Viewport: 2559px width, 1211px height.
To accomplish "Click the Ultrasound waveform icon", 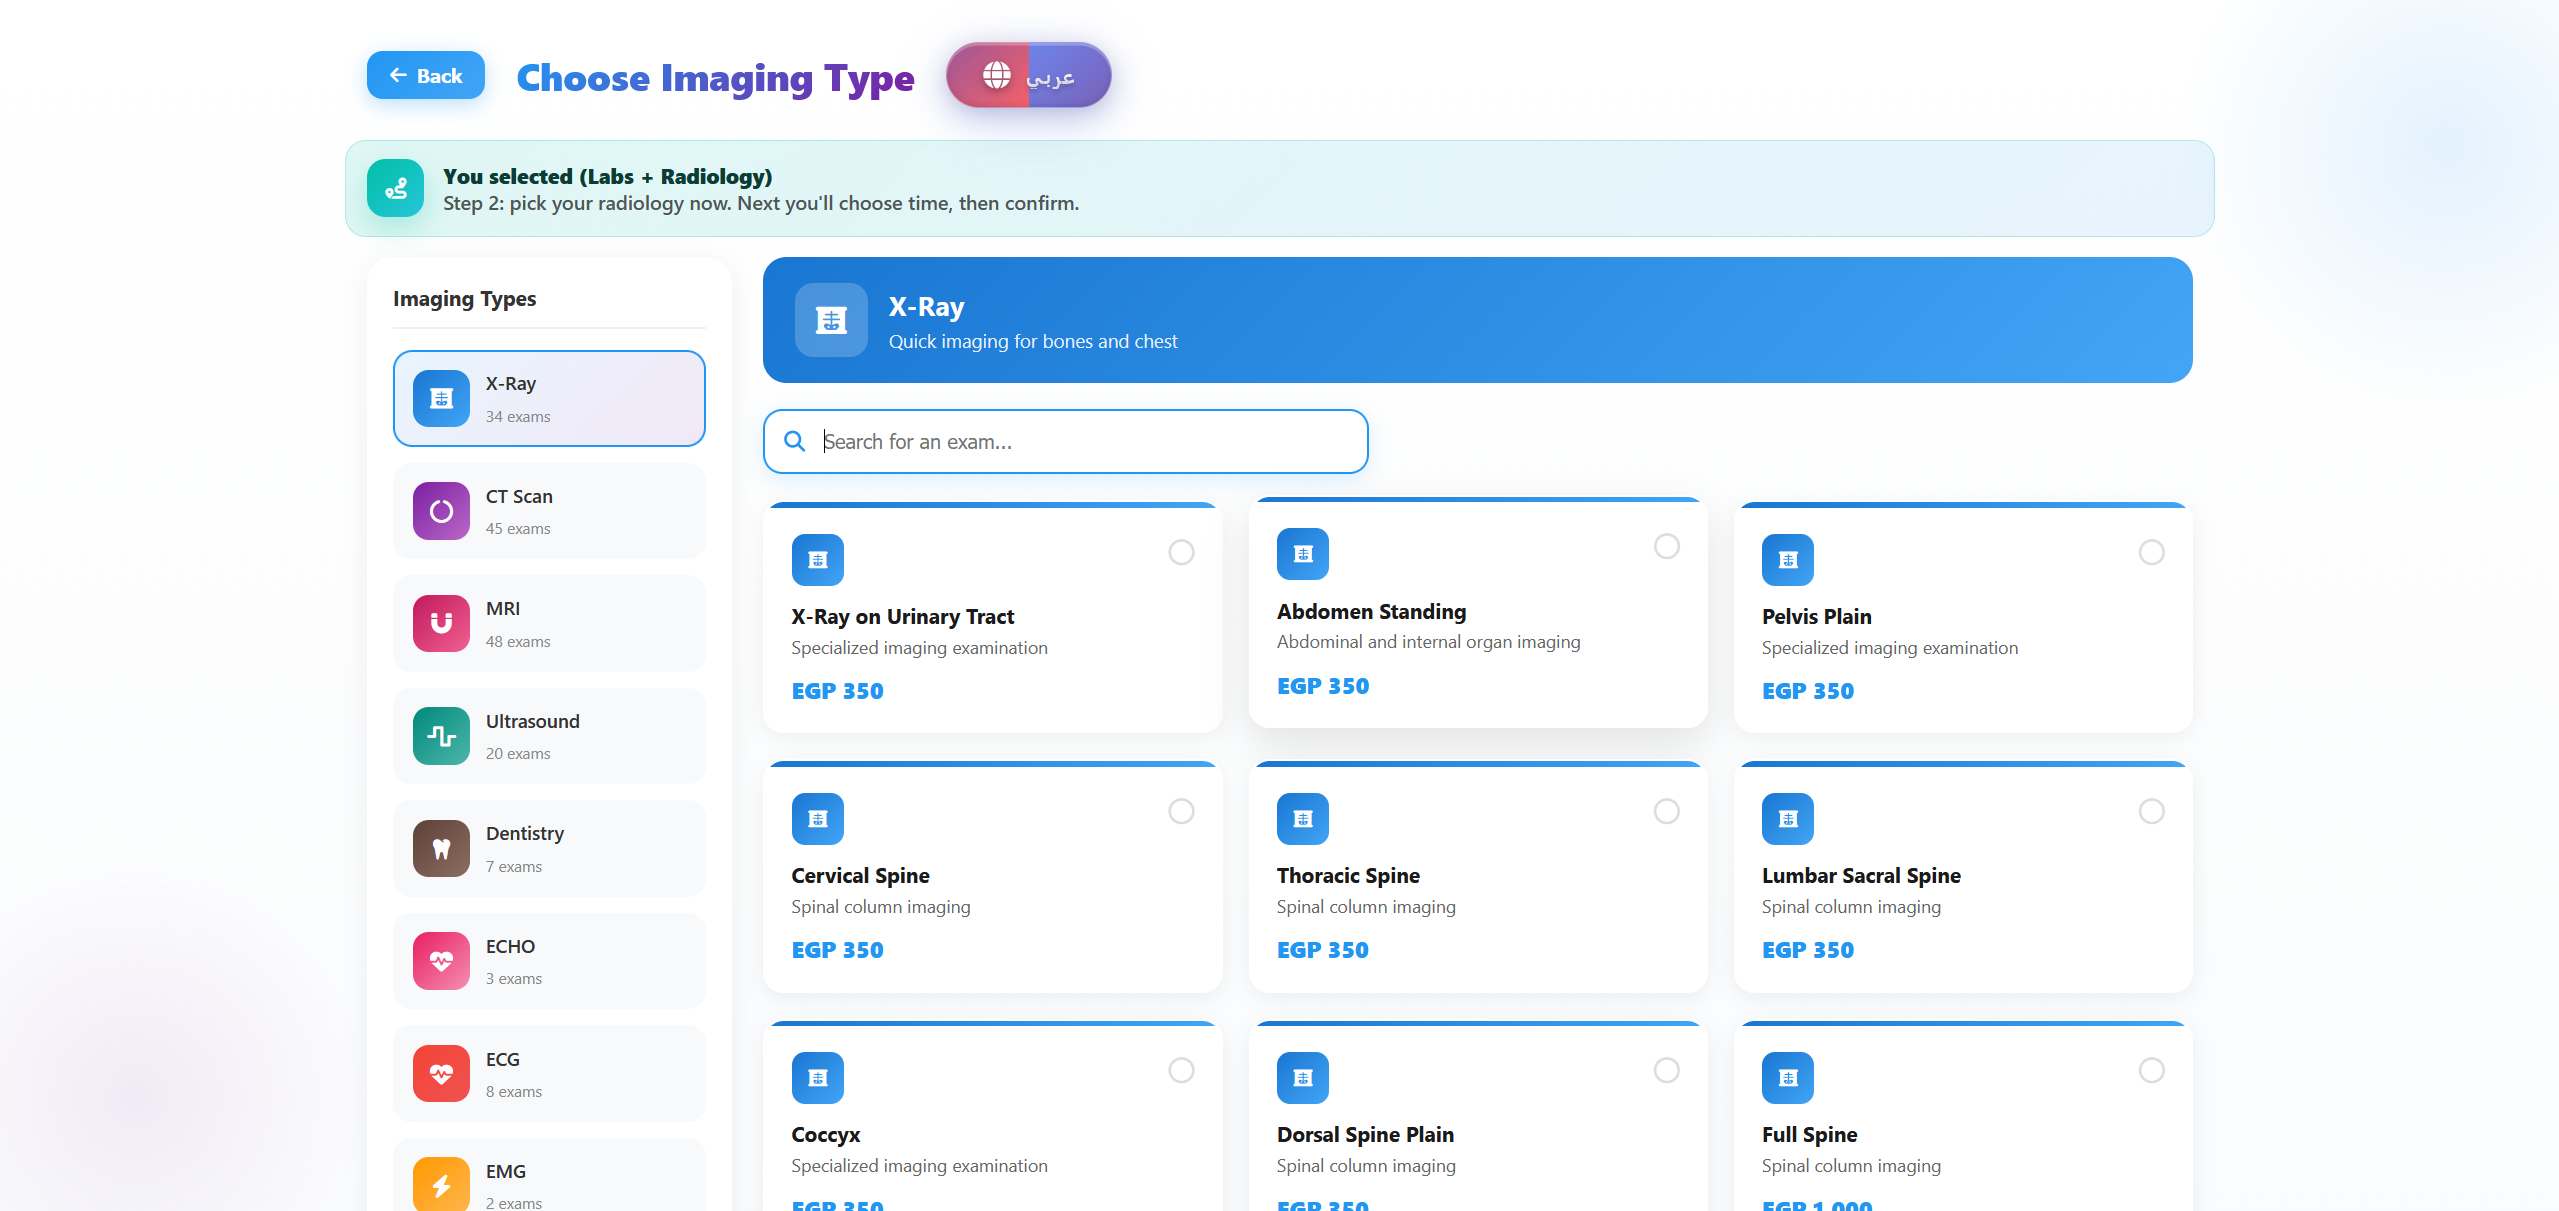I will tap(441, 736).
